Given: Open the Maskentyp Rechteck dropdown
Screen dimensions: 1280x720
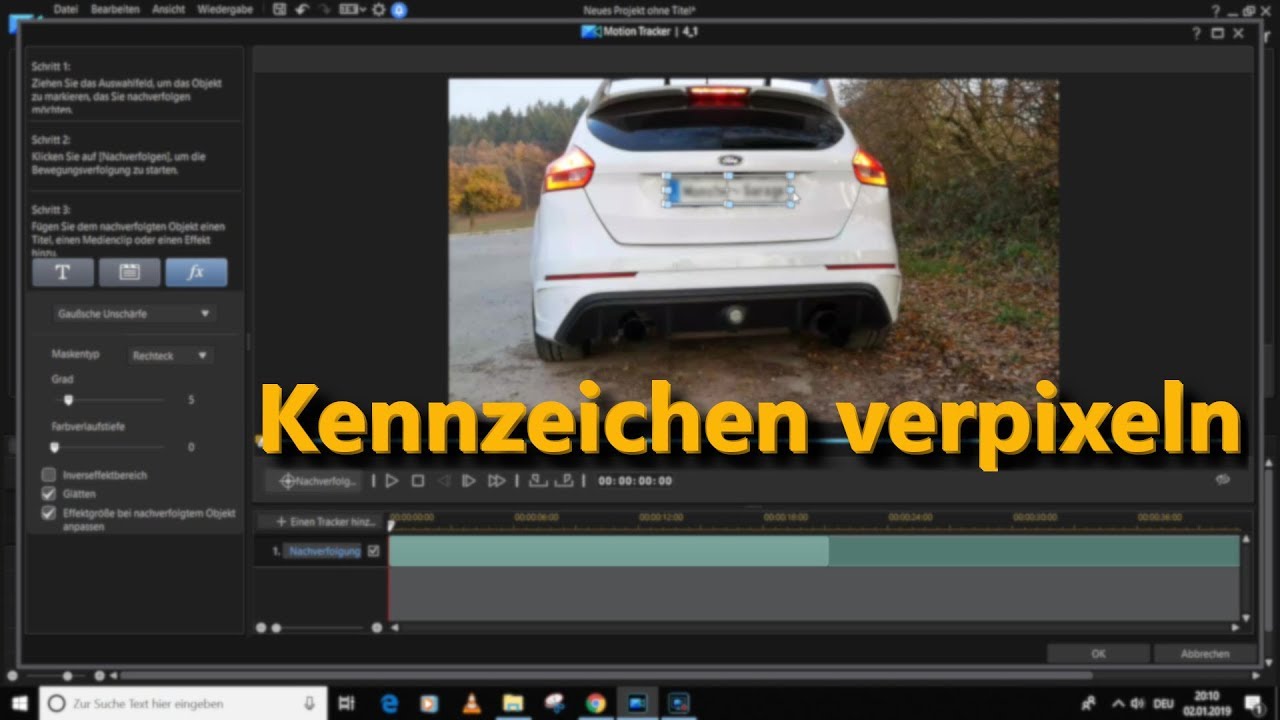Looking at the screenshot, I should (x=170, y=355).
